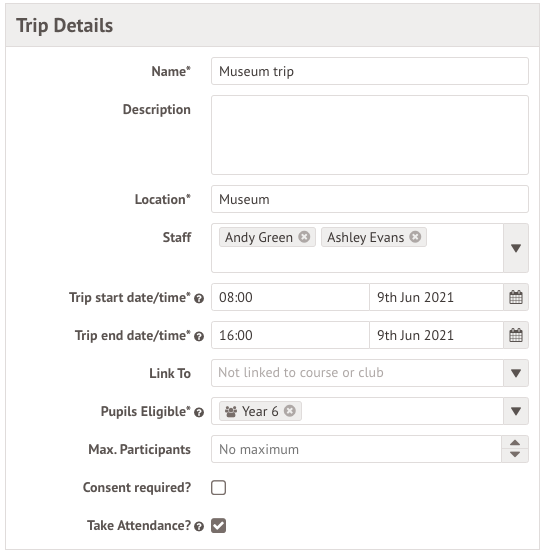Remove Andy Green from staff list
548x559 pixels.
304,237
